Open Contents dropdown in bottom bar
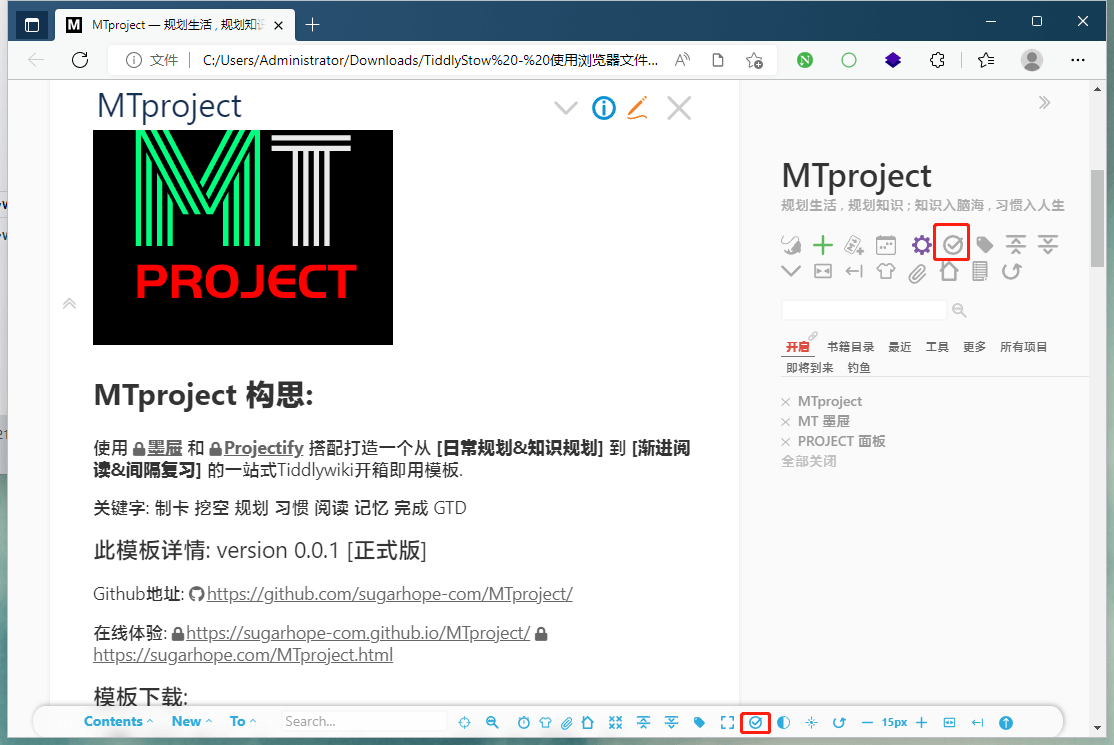1114x745 pixels. point(119,722)
